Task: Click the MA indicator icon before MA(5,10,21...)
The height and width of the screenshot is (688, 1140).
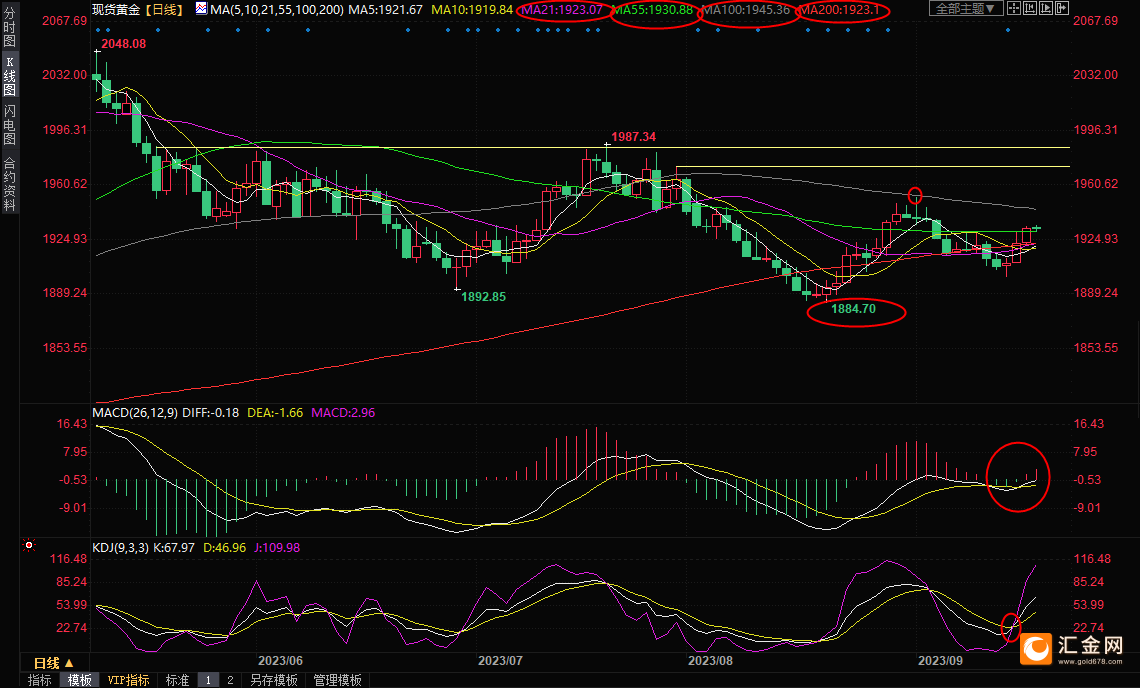Action: (201, 9)
